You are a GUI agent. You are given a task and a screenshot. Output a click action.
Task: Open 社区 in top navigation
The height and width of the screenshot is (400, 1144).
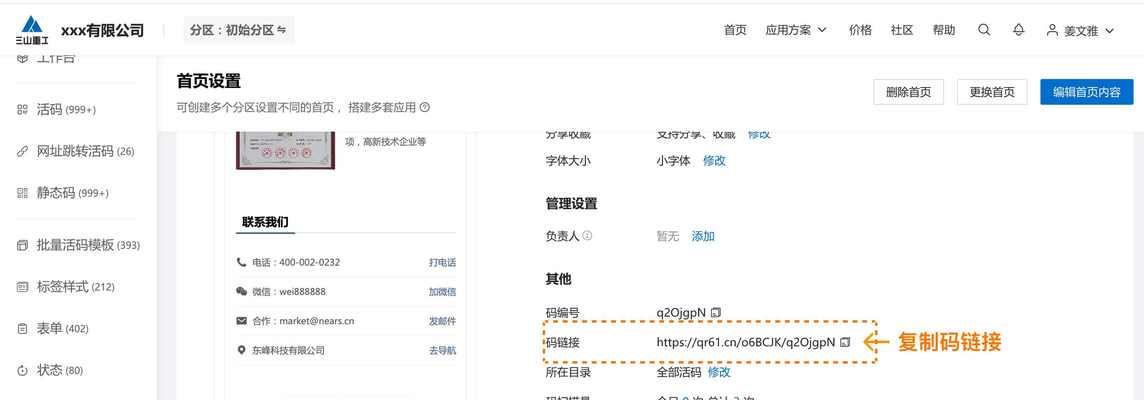[902, 30]
